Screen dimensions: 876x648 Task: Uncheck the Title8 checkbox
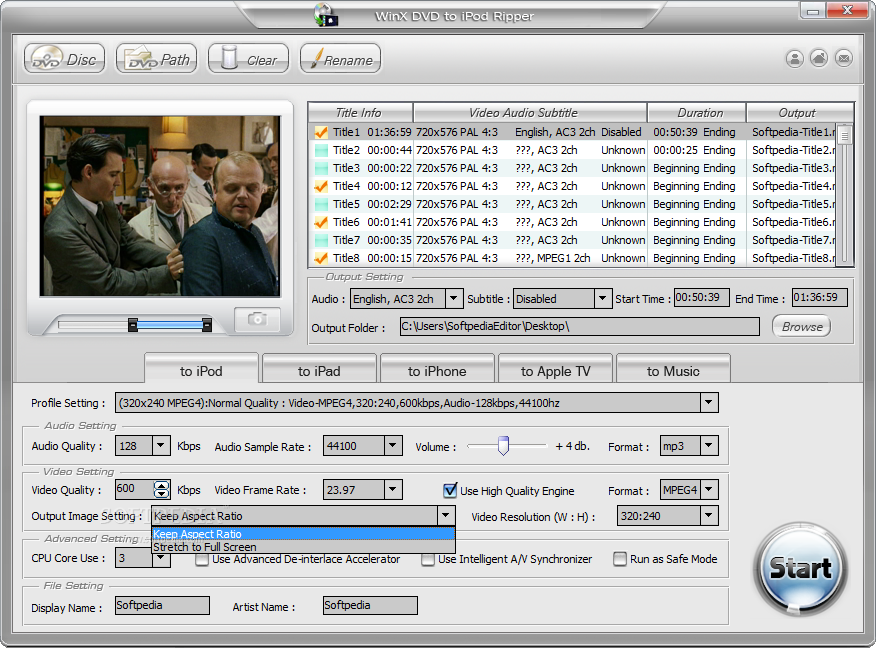click(321, 258)
